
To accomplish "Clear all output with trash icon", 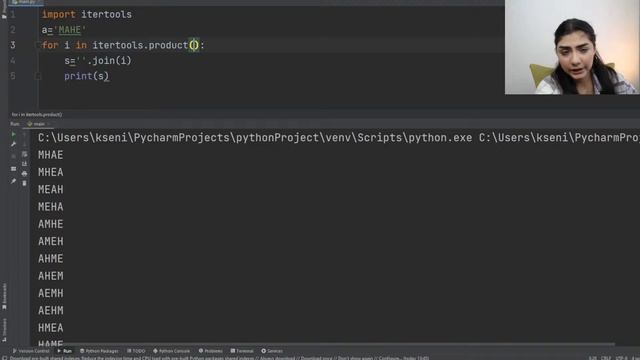I will pos(24,183).
